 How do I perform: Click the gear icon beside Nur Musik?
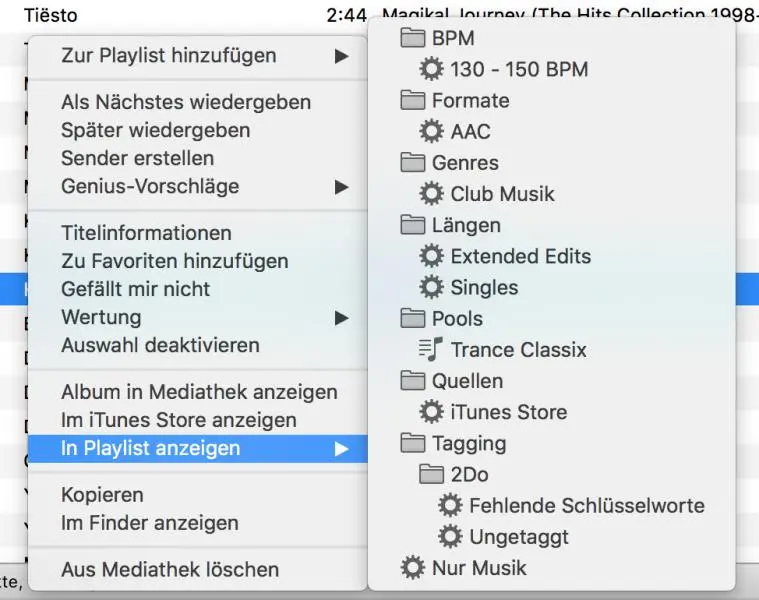click(412, 568)
